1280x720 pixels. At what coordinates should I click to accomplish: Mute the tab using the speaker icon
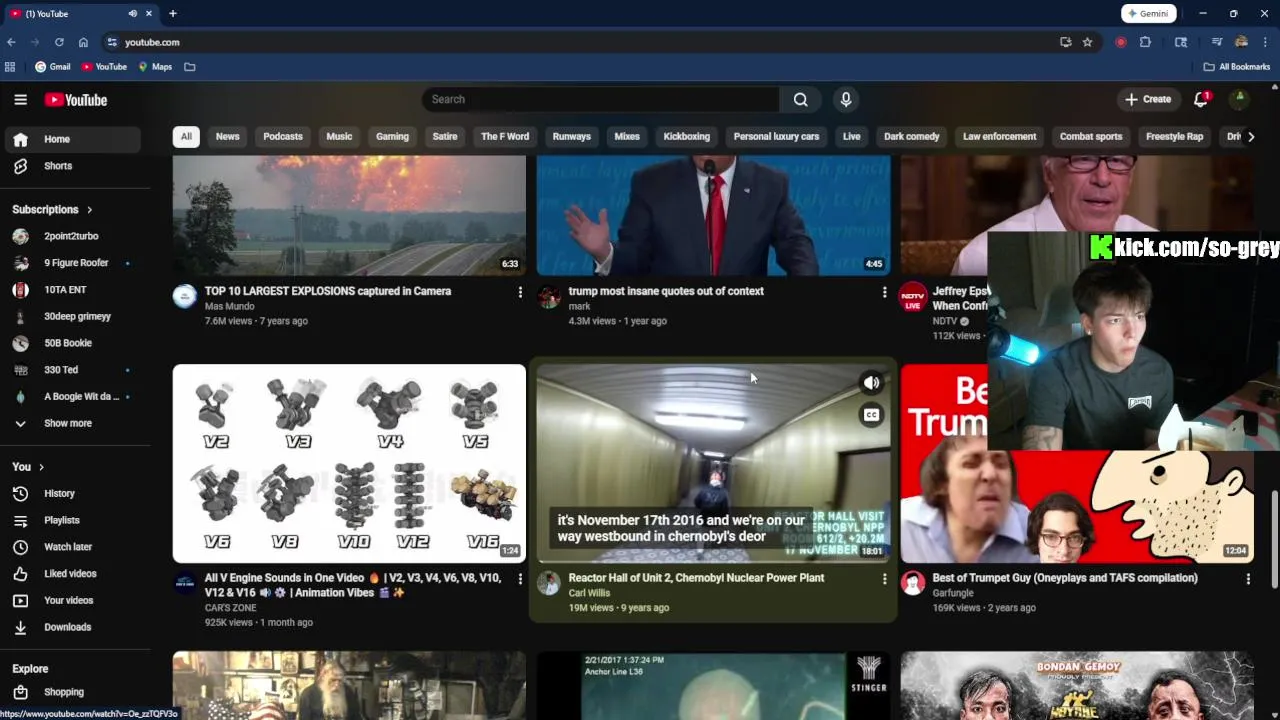(x=133, y=13)
